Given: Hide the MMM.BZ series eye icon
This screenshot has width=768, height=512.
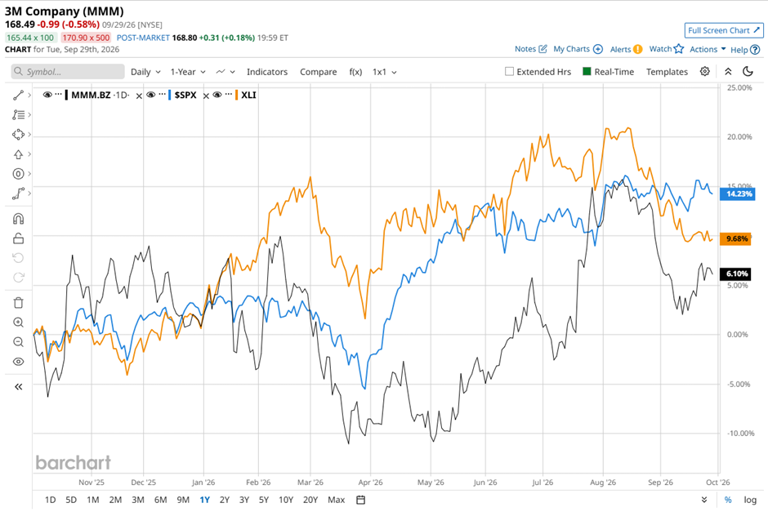Looking at the screenshot, I should [47, 95].
